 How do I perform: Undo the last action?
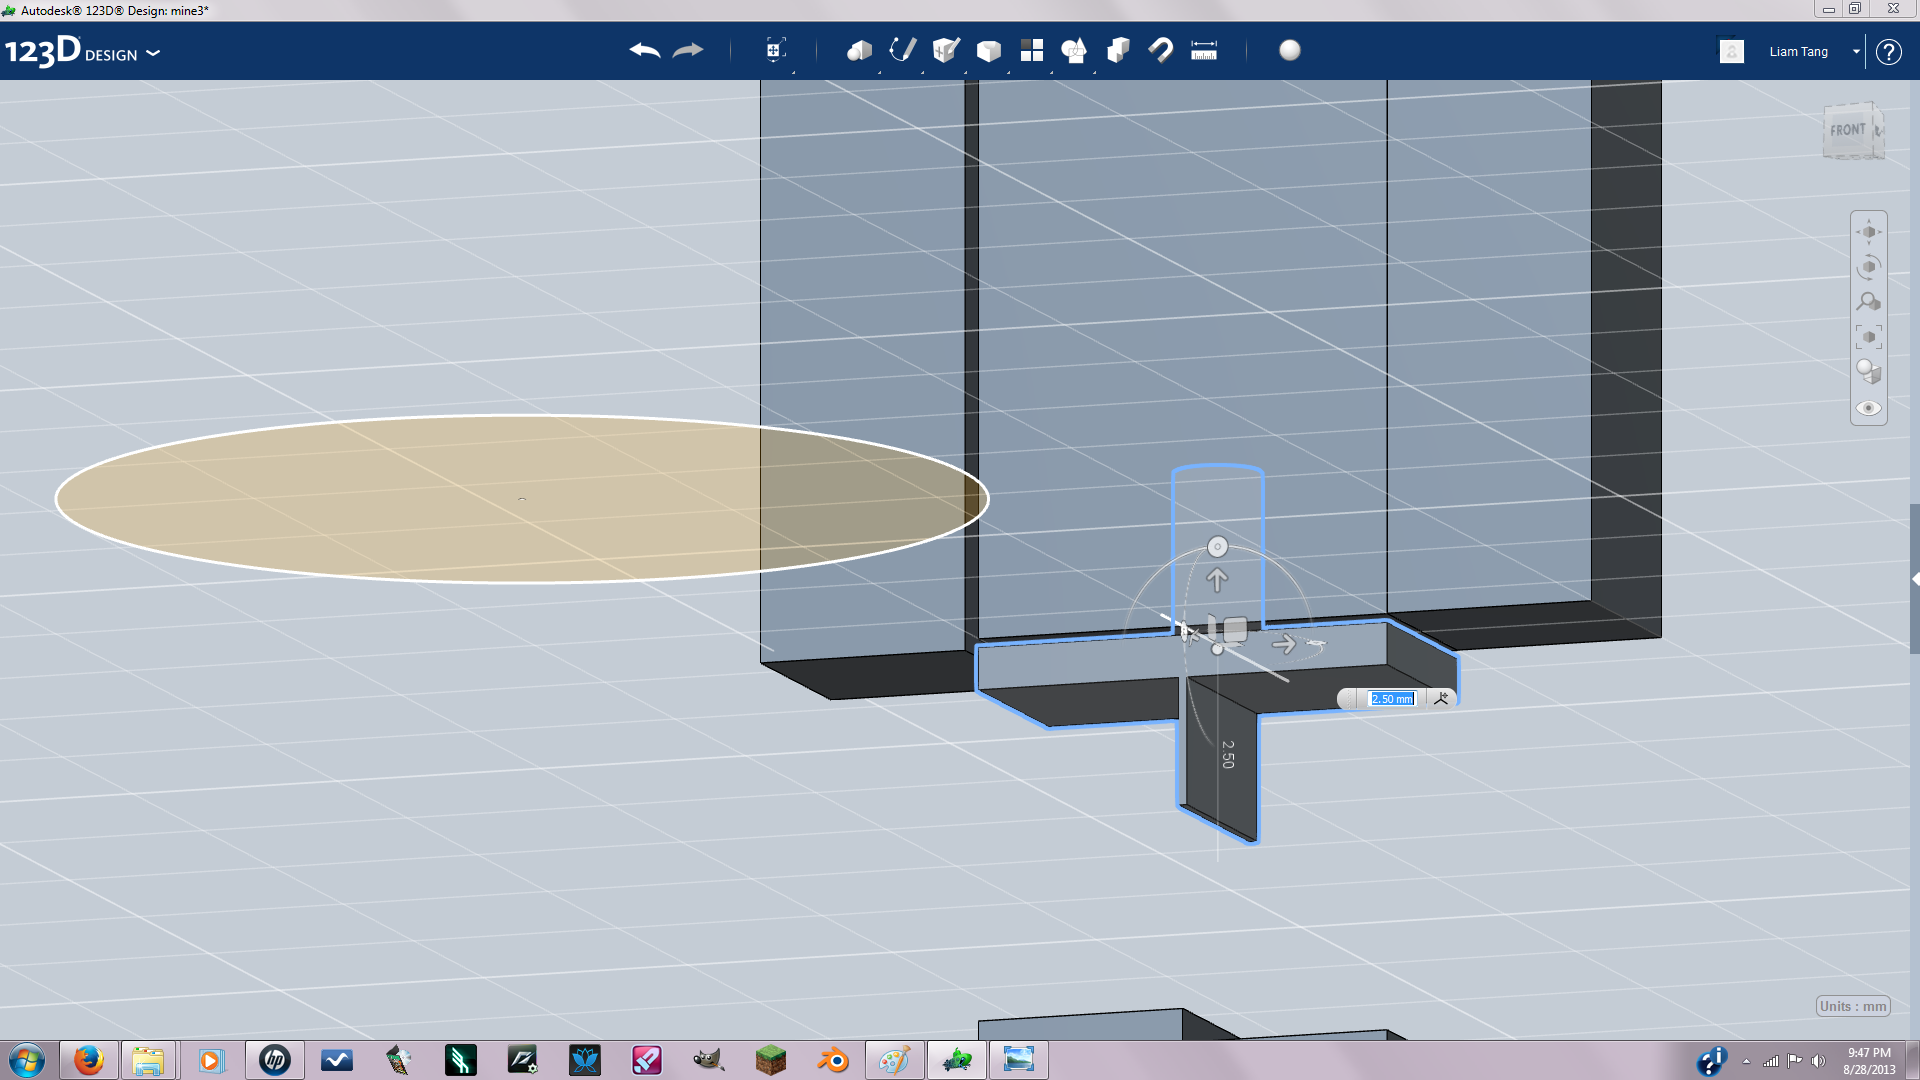(x=645, y=50)
